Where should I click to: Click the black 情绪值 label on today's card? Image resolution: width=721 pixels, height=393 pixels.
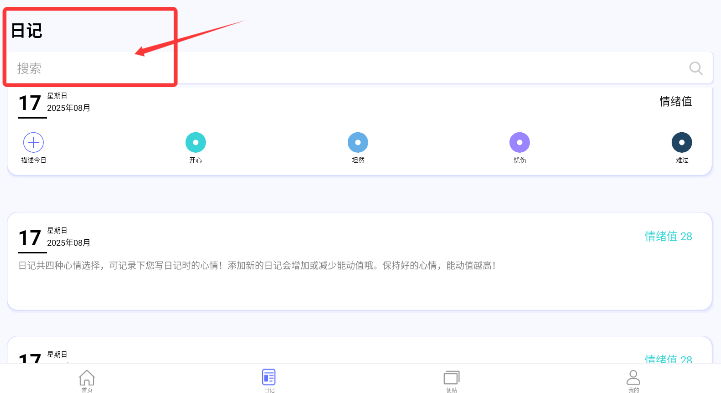point(675,101)
